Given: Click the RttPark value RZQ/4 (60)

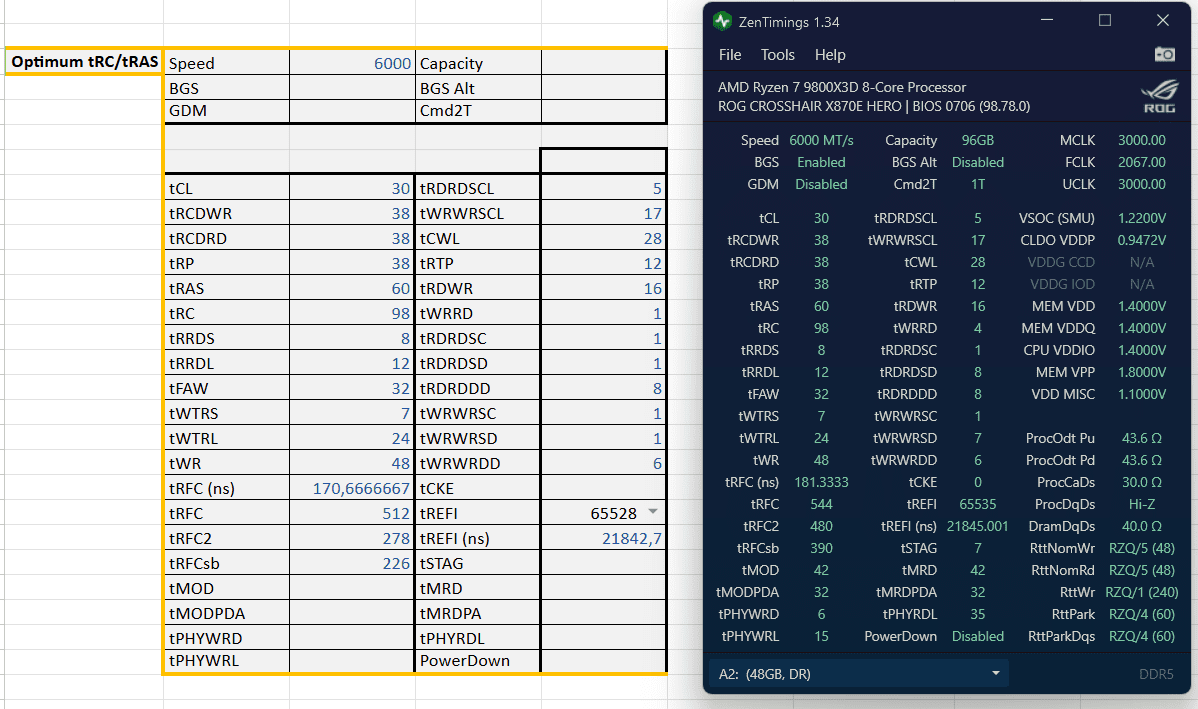Looking at the screenshot, I should [1141, 614].
